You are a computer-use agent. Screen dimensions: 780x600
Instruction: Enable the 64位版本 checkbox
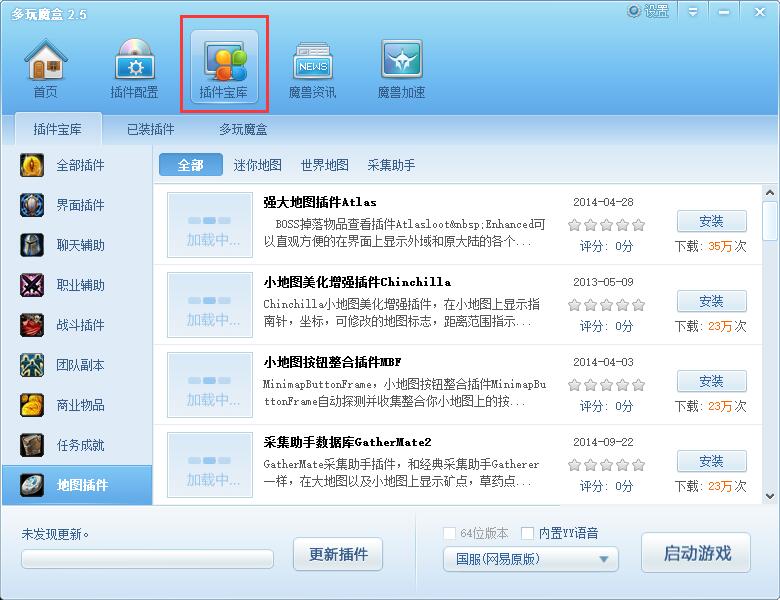pos(450,533)
